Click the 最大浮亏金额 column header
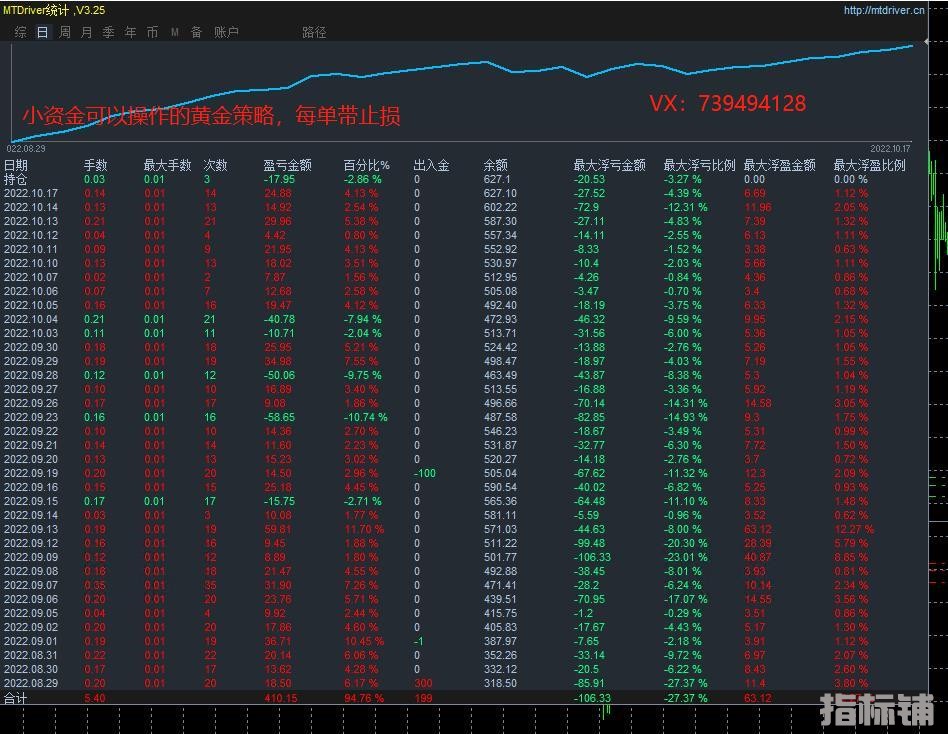 pos(609,165)
